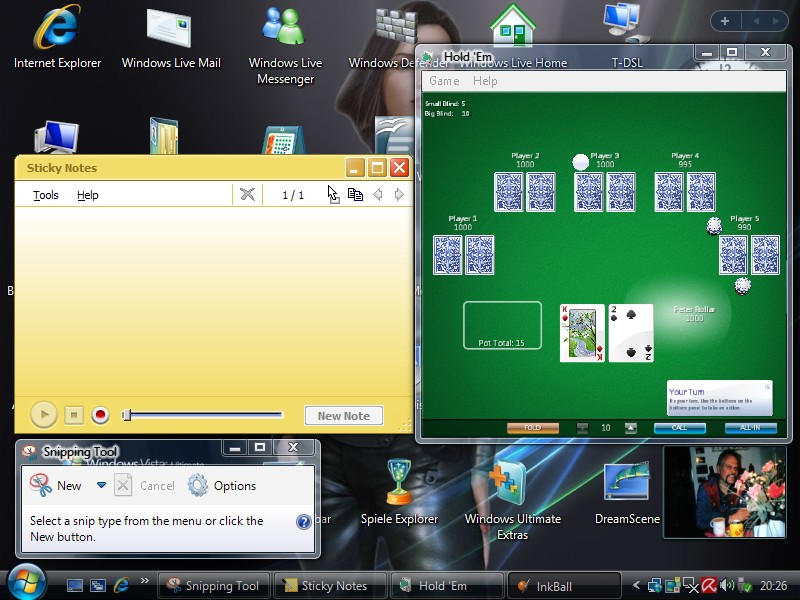Fold the hand in Hold 'Em

pos(533,428)
